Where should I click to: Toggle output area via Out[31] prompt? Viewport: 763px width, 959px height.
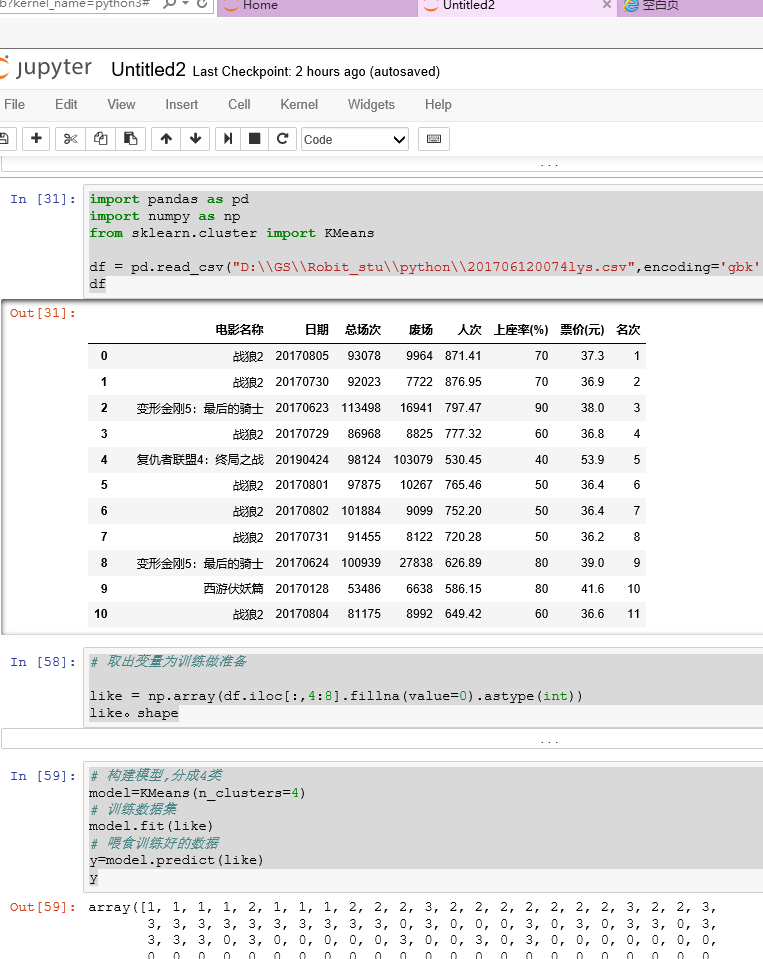pos(43,313)
